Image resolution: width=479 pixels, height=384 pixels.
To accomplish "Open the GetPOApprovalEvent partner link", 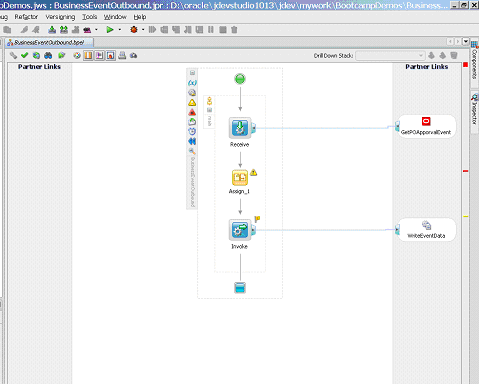I will (x=426, y=126).
